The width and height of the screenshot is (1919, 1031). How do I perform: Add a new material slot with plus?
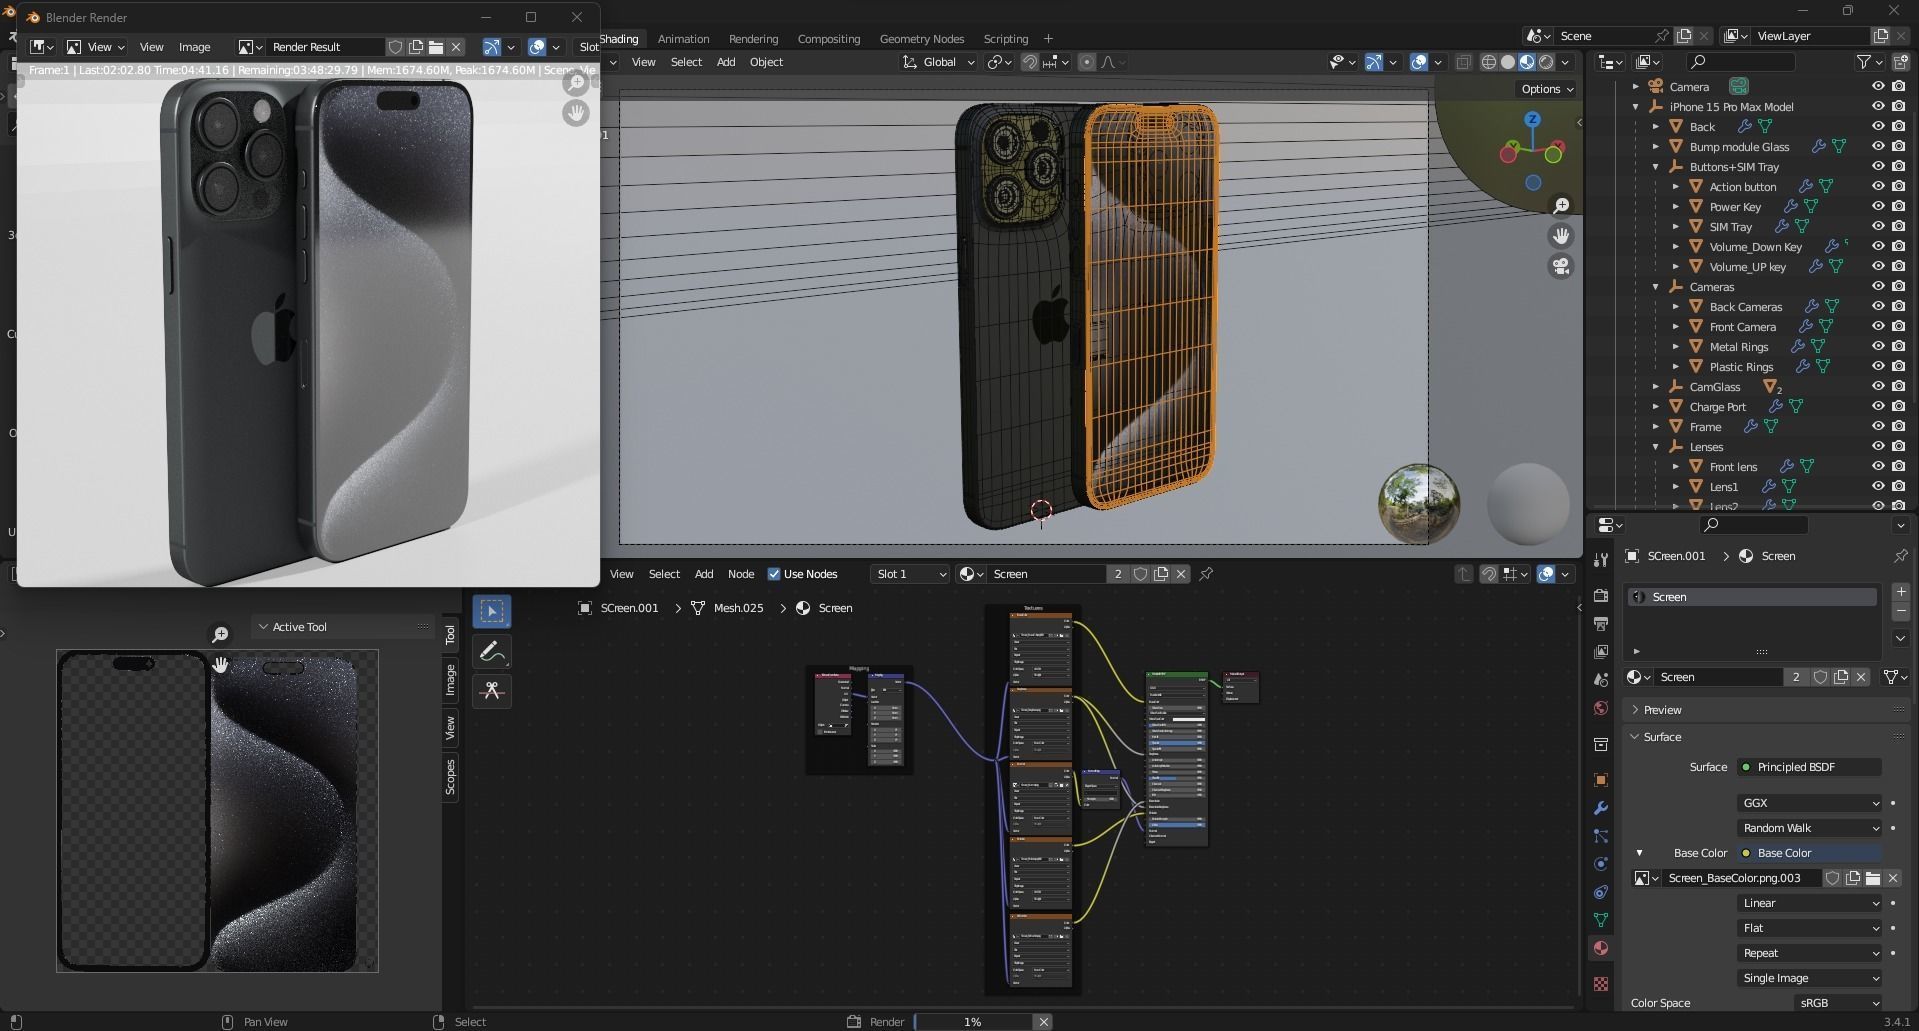point(1900,591)
